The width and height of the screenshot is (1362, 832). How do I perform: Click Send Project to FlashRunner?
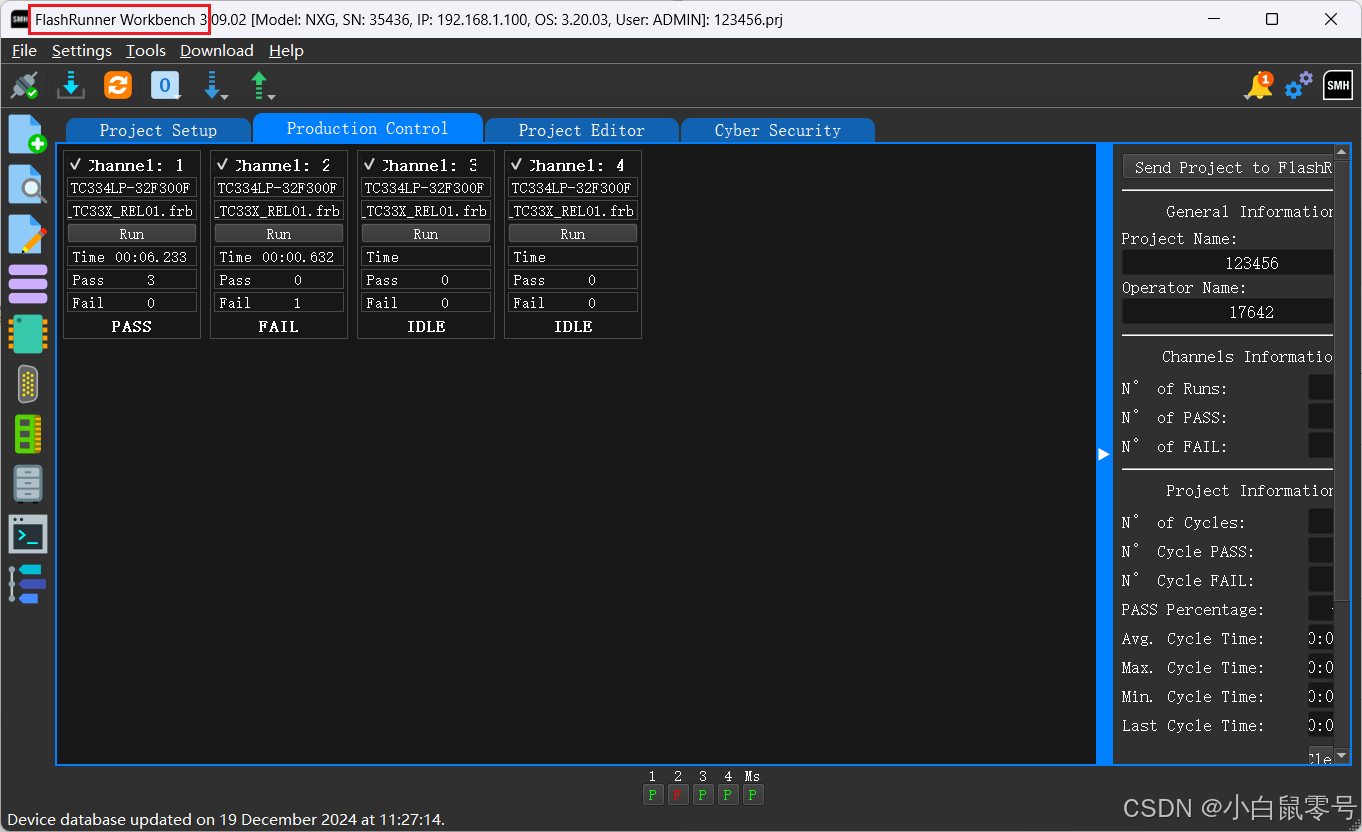(x=1227, y=167)
